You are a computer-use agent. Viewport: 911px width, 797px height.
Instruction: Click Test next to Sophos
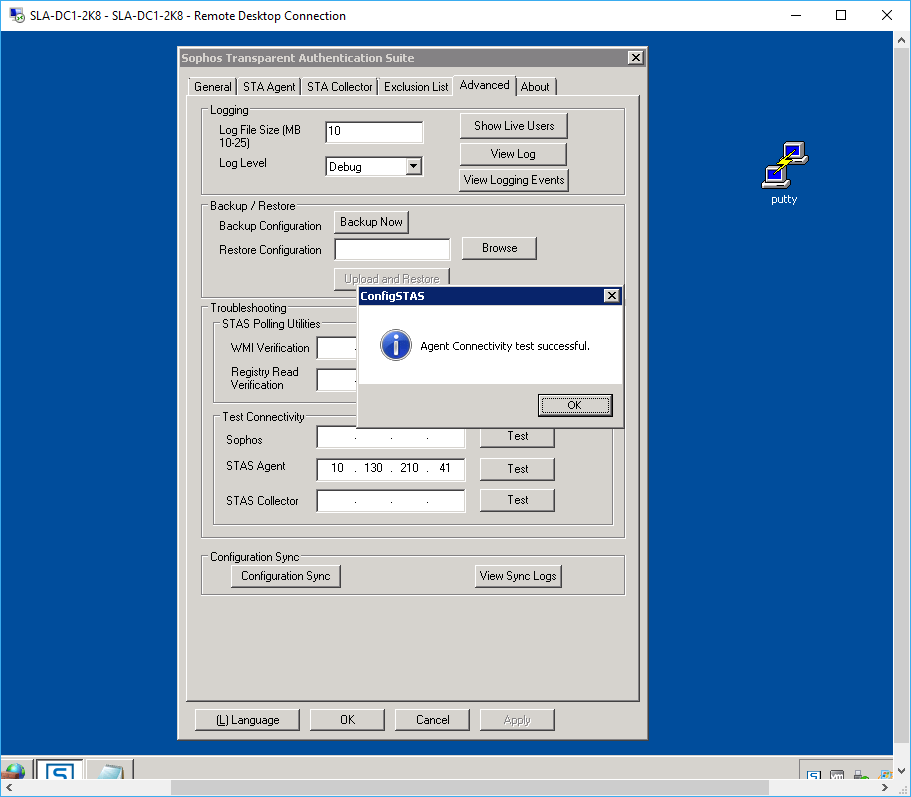517,437
